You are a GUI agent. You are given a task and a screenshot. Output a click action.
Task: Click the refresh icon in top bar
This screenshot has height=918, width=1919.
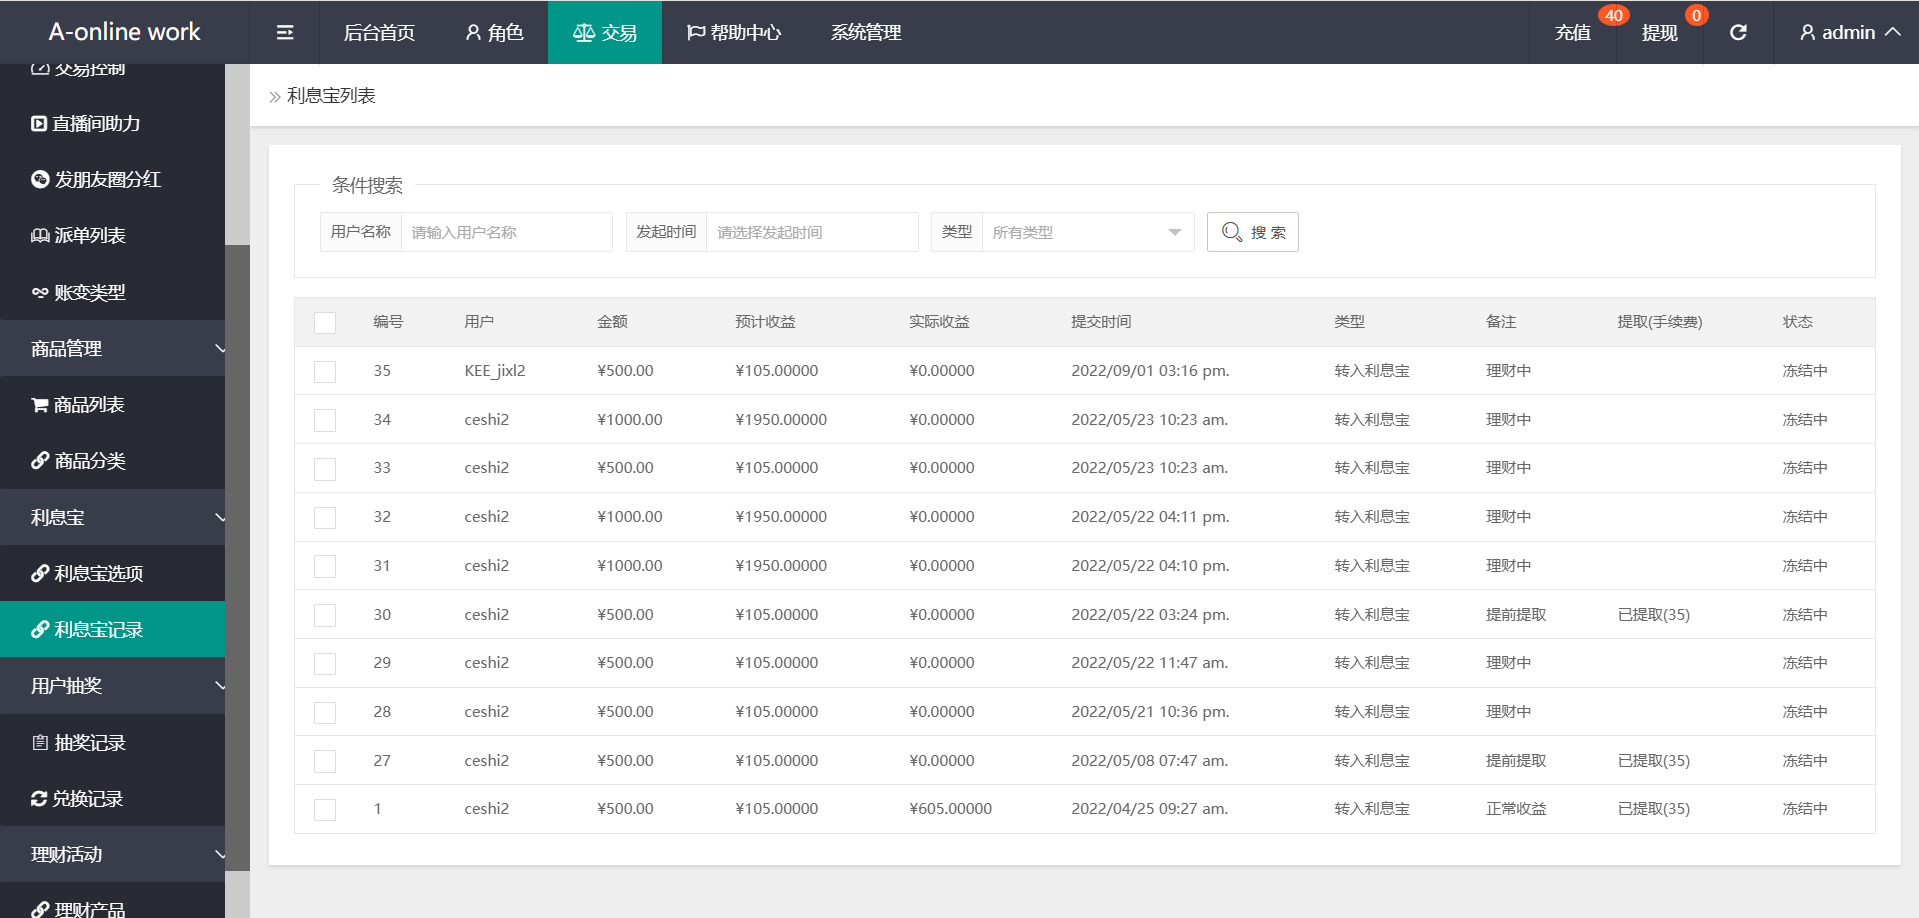pyautogui.click(x=1738, y=33)
